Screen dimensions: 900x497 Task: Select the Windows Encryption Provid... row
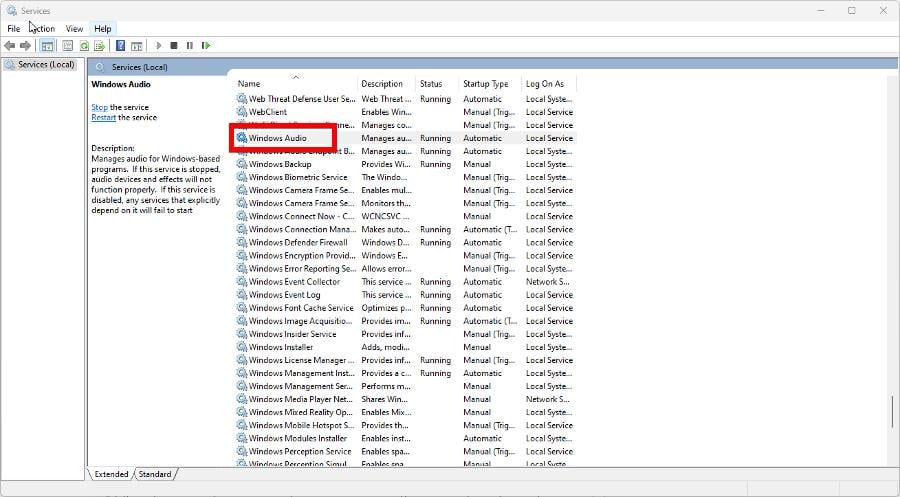405,255
